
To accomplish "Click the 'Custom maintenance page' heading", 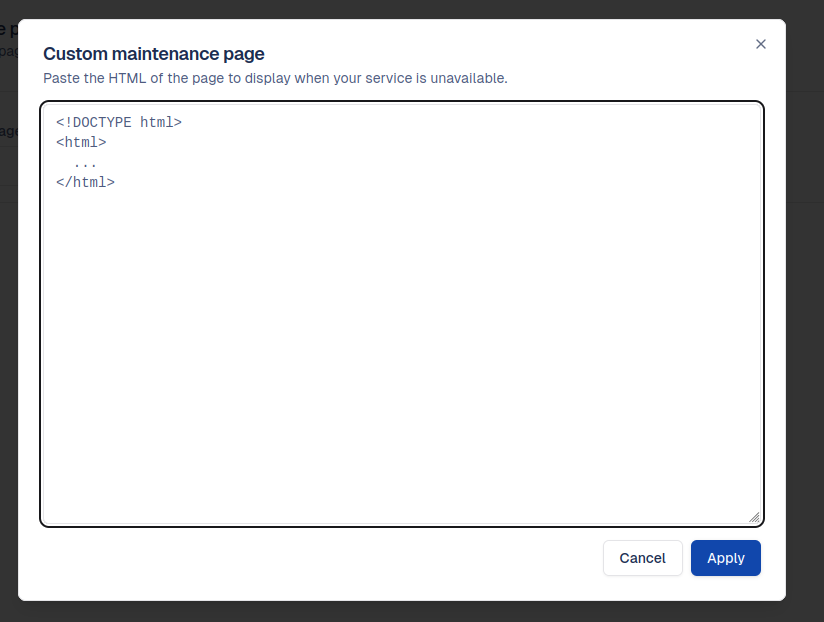I will (153, 54).
